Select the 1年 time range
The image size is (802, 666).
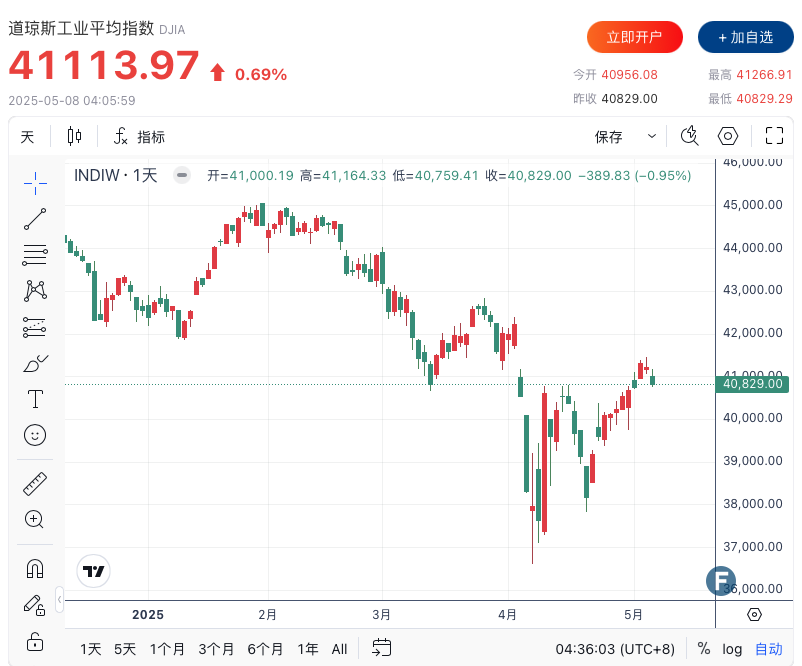pos(309,649)
